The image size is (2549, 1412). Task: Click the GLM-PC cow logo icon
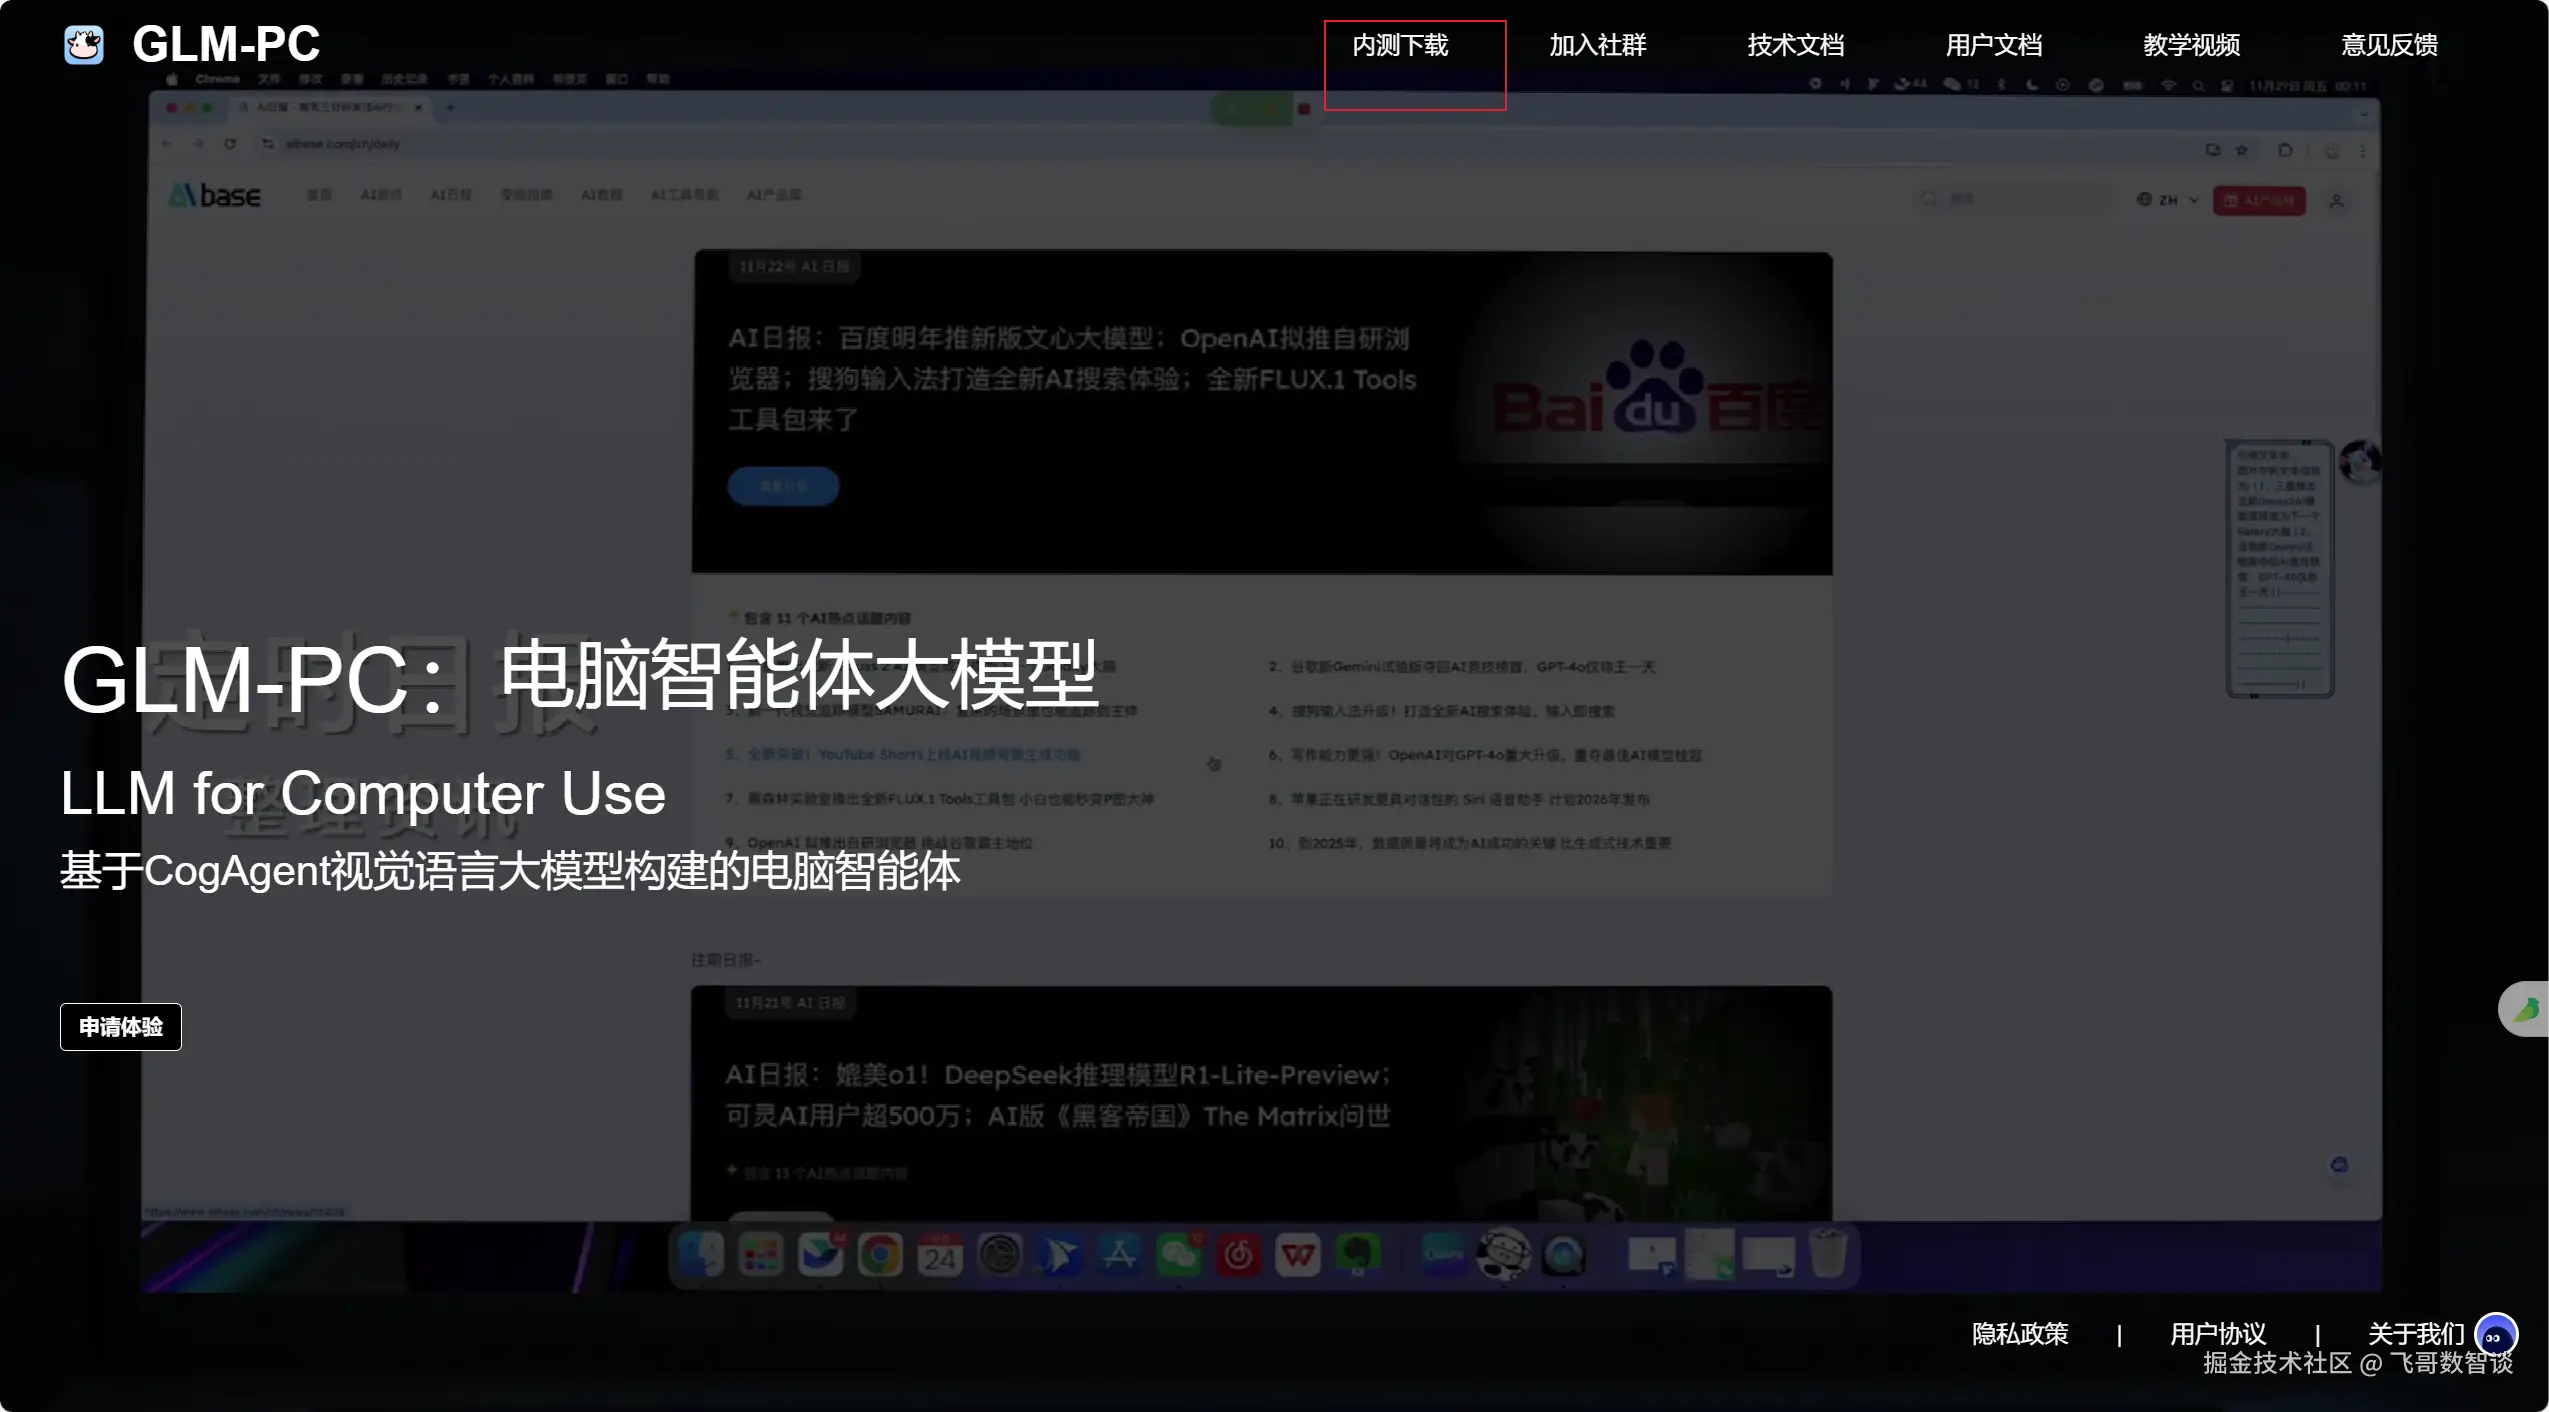click(x=84, y=45)
